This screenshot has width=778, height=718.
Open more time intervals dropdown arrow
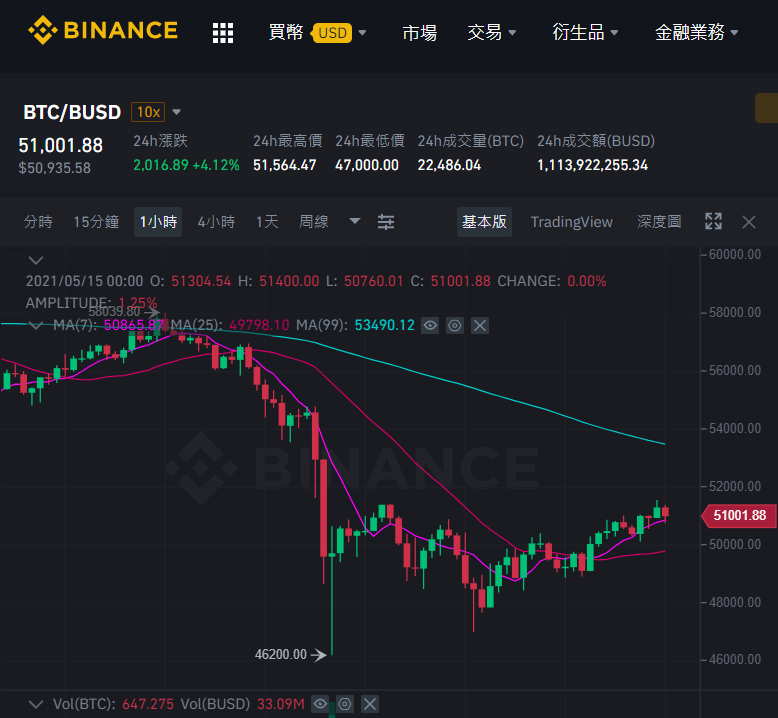pos(354,221)
